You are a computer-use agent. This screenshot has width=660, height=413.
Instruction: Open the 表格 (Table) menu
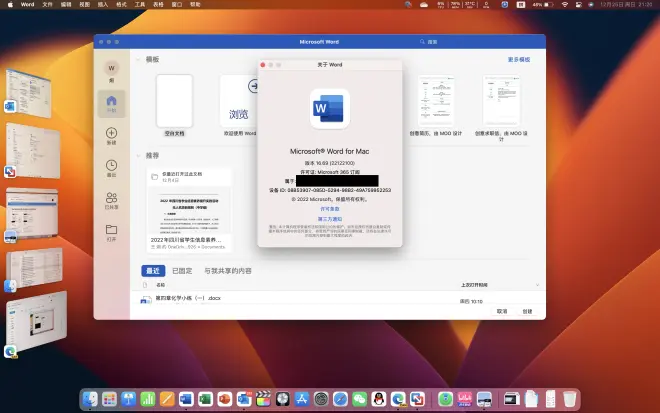[x=158, y=5]
